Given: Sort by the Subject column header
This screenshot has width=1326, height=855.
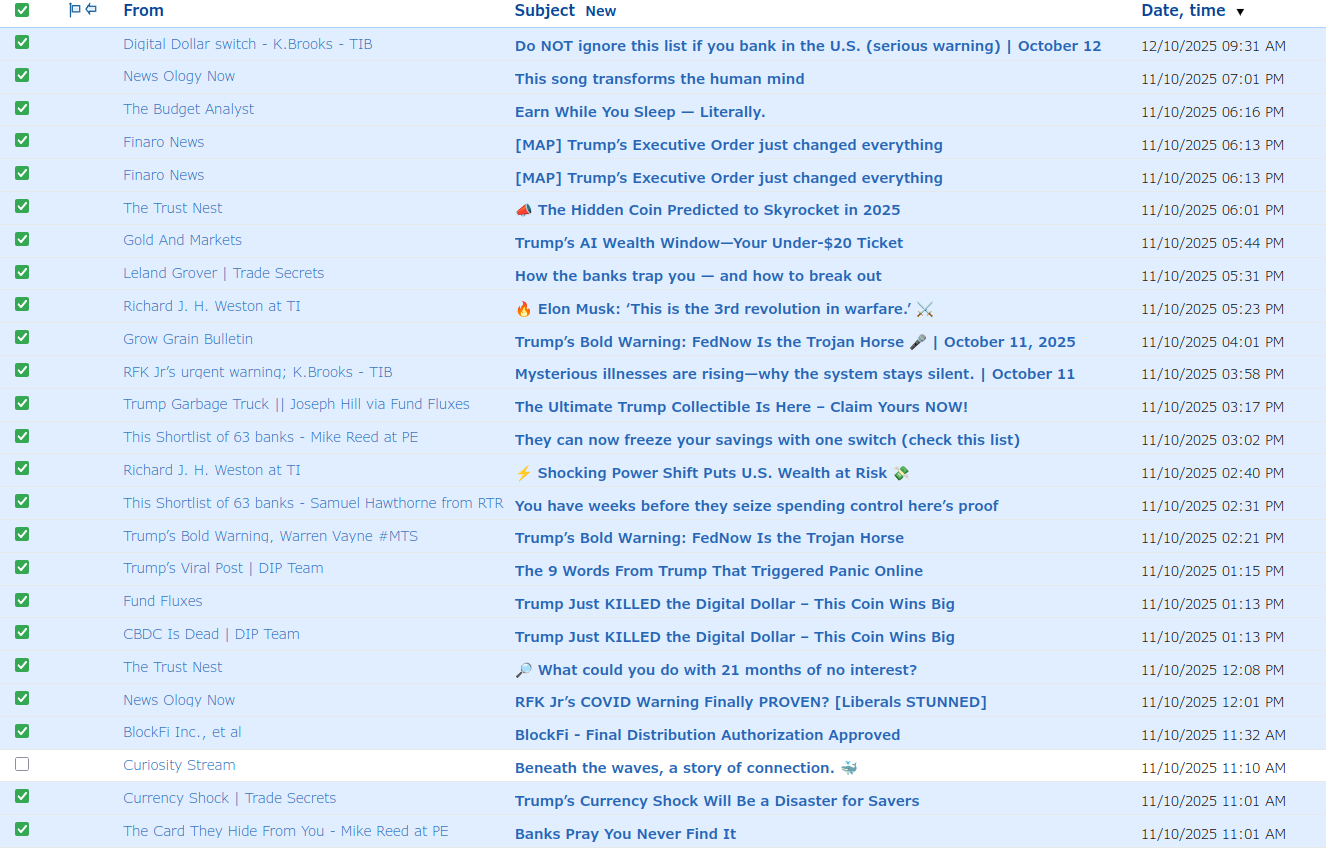Looking at the screenshot, I should (544, 10).
